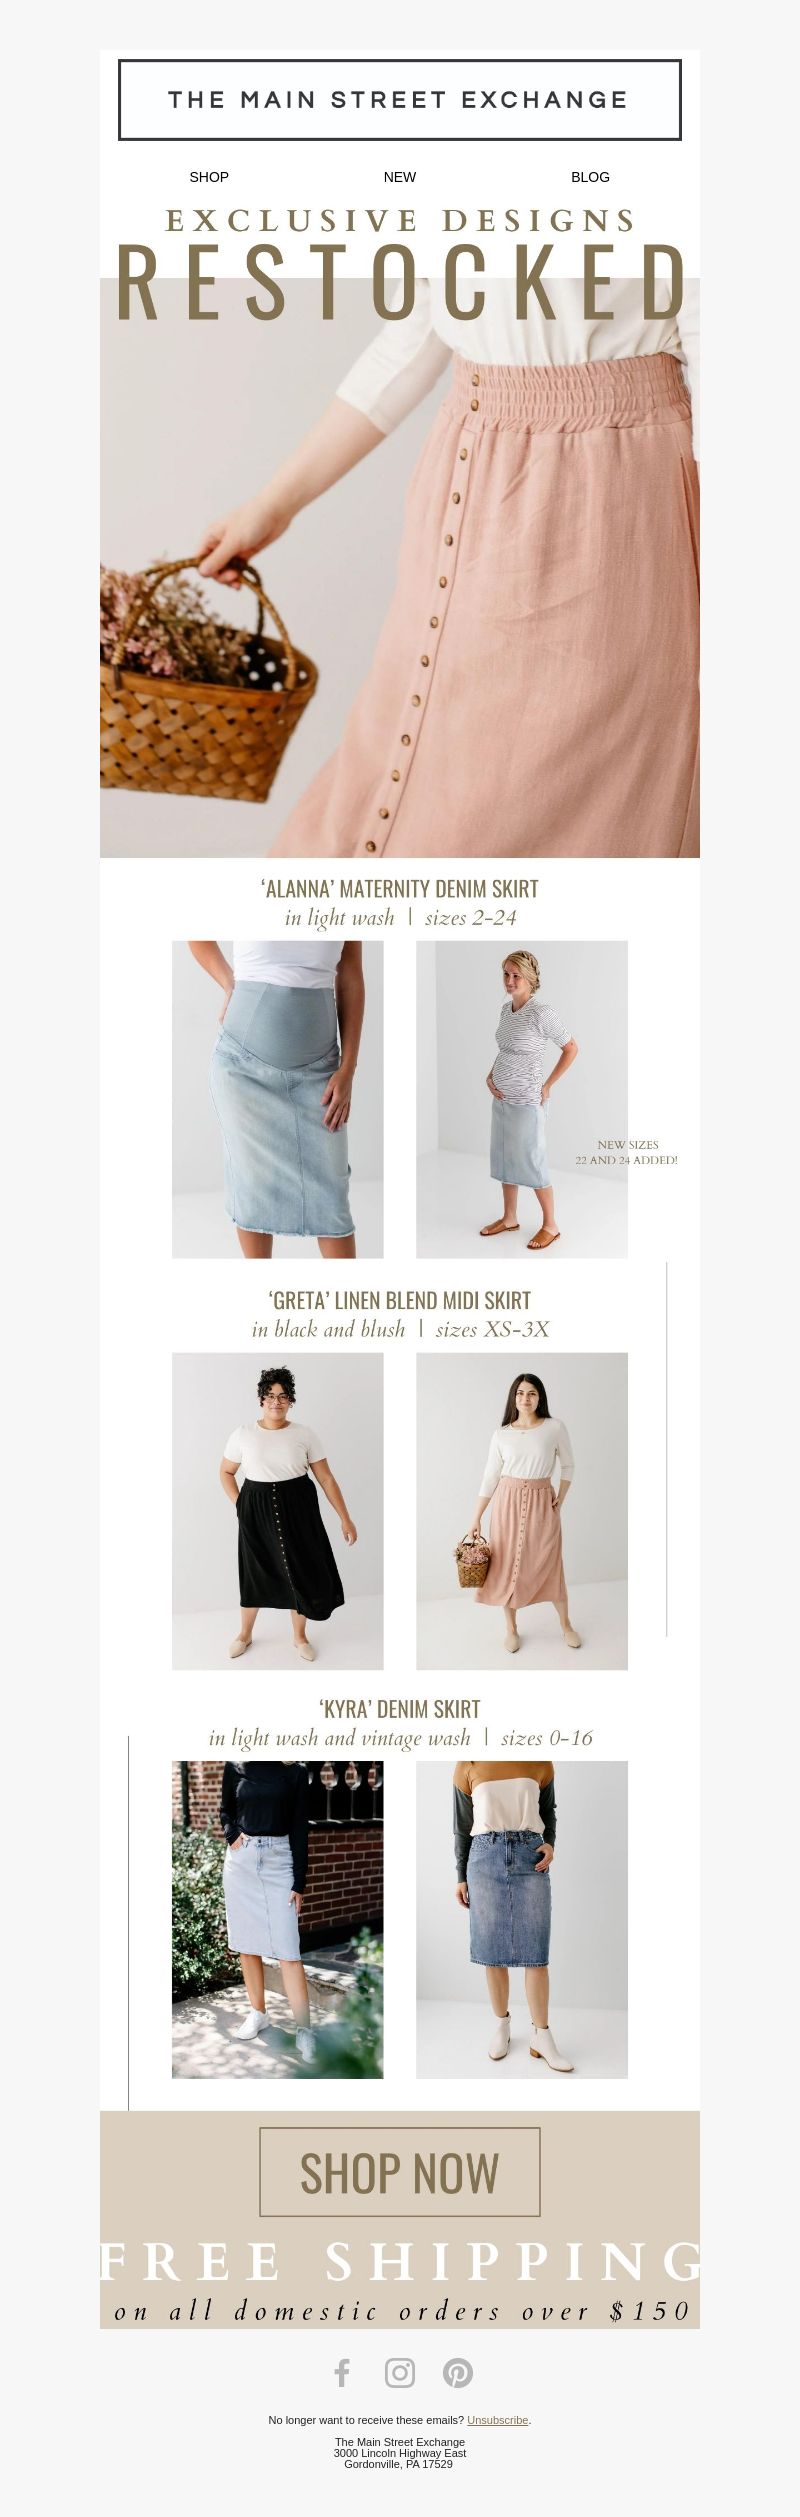Open the black Greta skirt photo

coord(278,1511)
